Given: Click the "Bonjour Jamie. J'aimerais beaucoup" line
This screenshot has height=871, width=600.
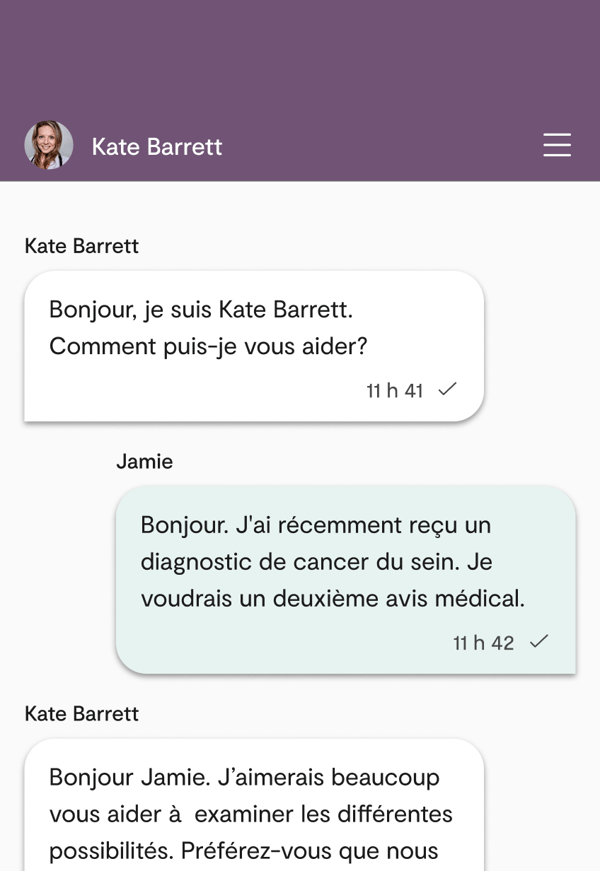Looking at the screenshot, I should tap(244, 777).
